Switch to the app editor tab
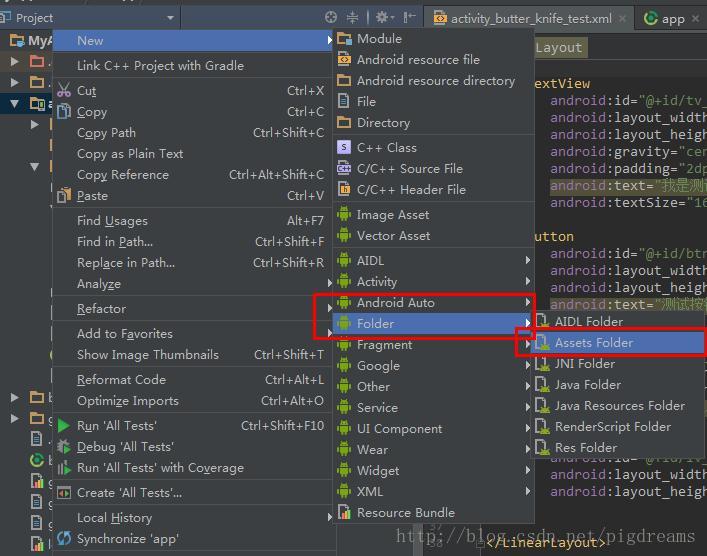The height and width of the screenshot is (556, 707). click(x=672, y=18)
